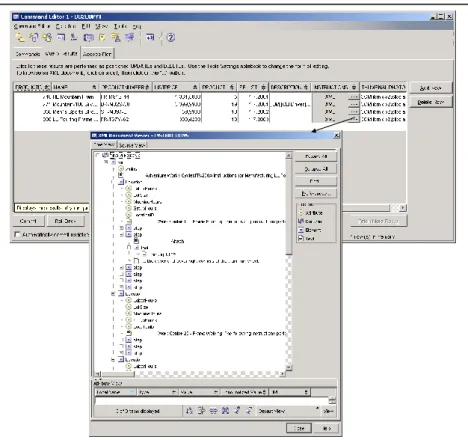
Task: Click Value column header in Attribute View
Action: click(x=200, y=392)
